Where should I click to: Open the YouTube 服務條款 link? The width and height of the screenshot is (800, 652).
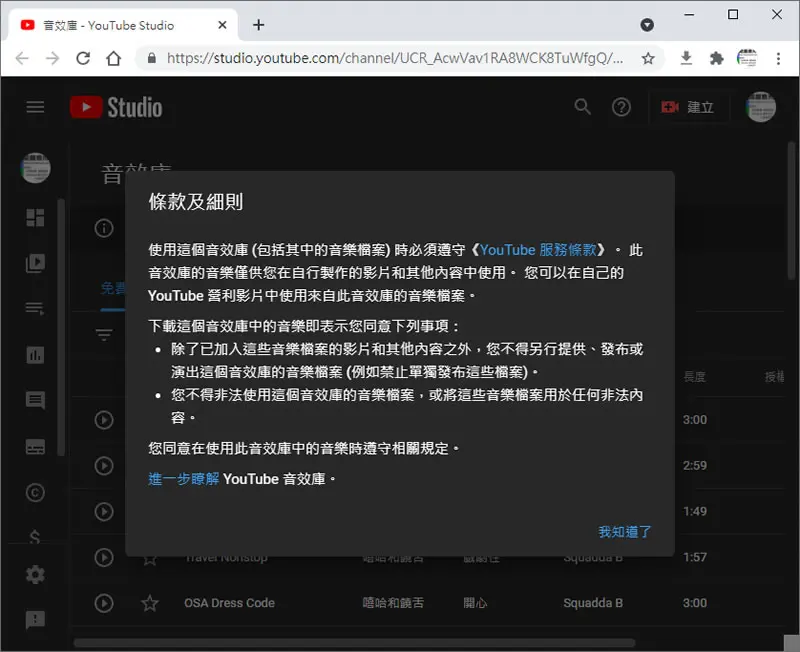tap(538, 250)
